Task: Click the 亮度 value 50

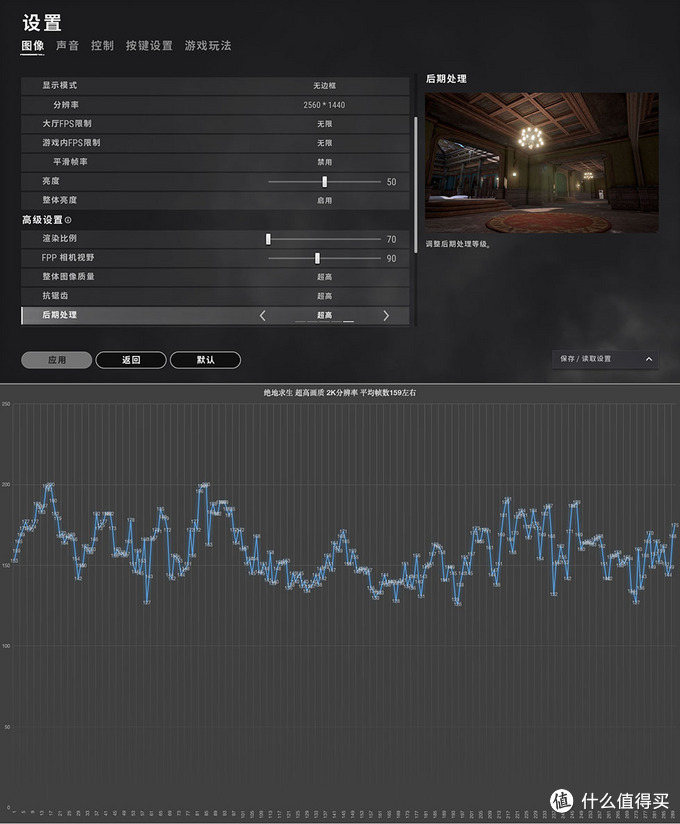Action: click(391, 182)
